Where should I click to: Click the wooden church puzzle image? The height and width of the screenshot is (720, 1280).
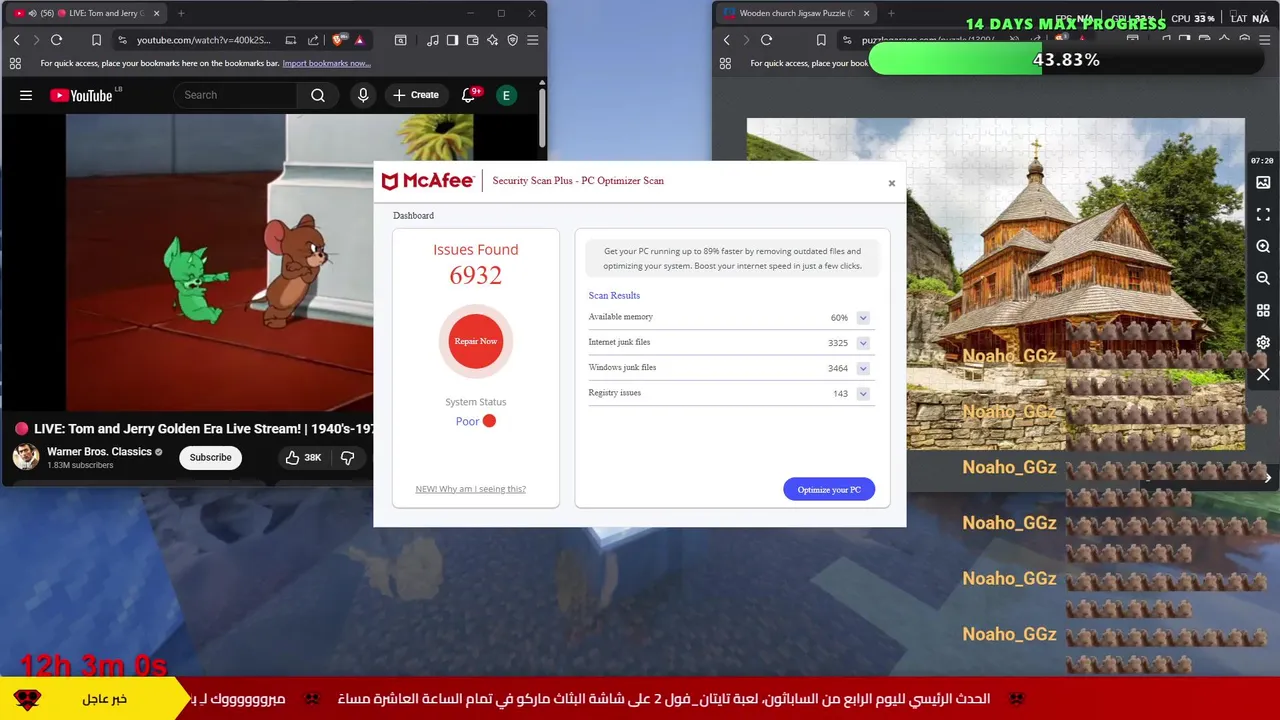coord(996,284)
